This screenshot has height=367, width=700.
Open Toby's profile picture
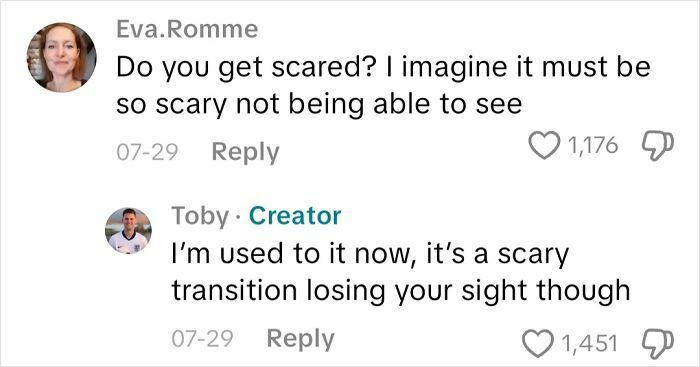coord(129,231)
